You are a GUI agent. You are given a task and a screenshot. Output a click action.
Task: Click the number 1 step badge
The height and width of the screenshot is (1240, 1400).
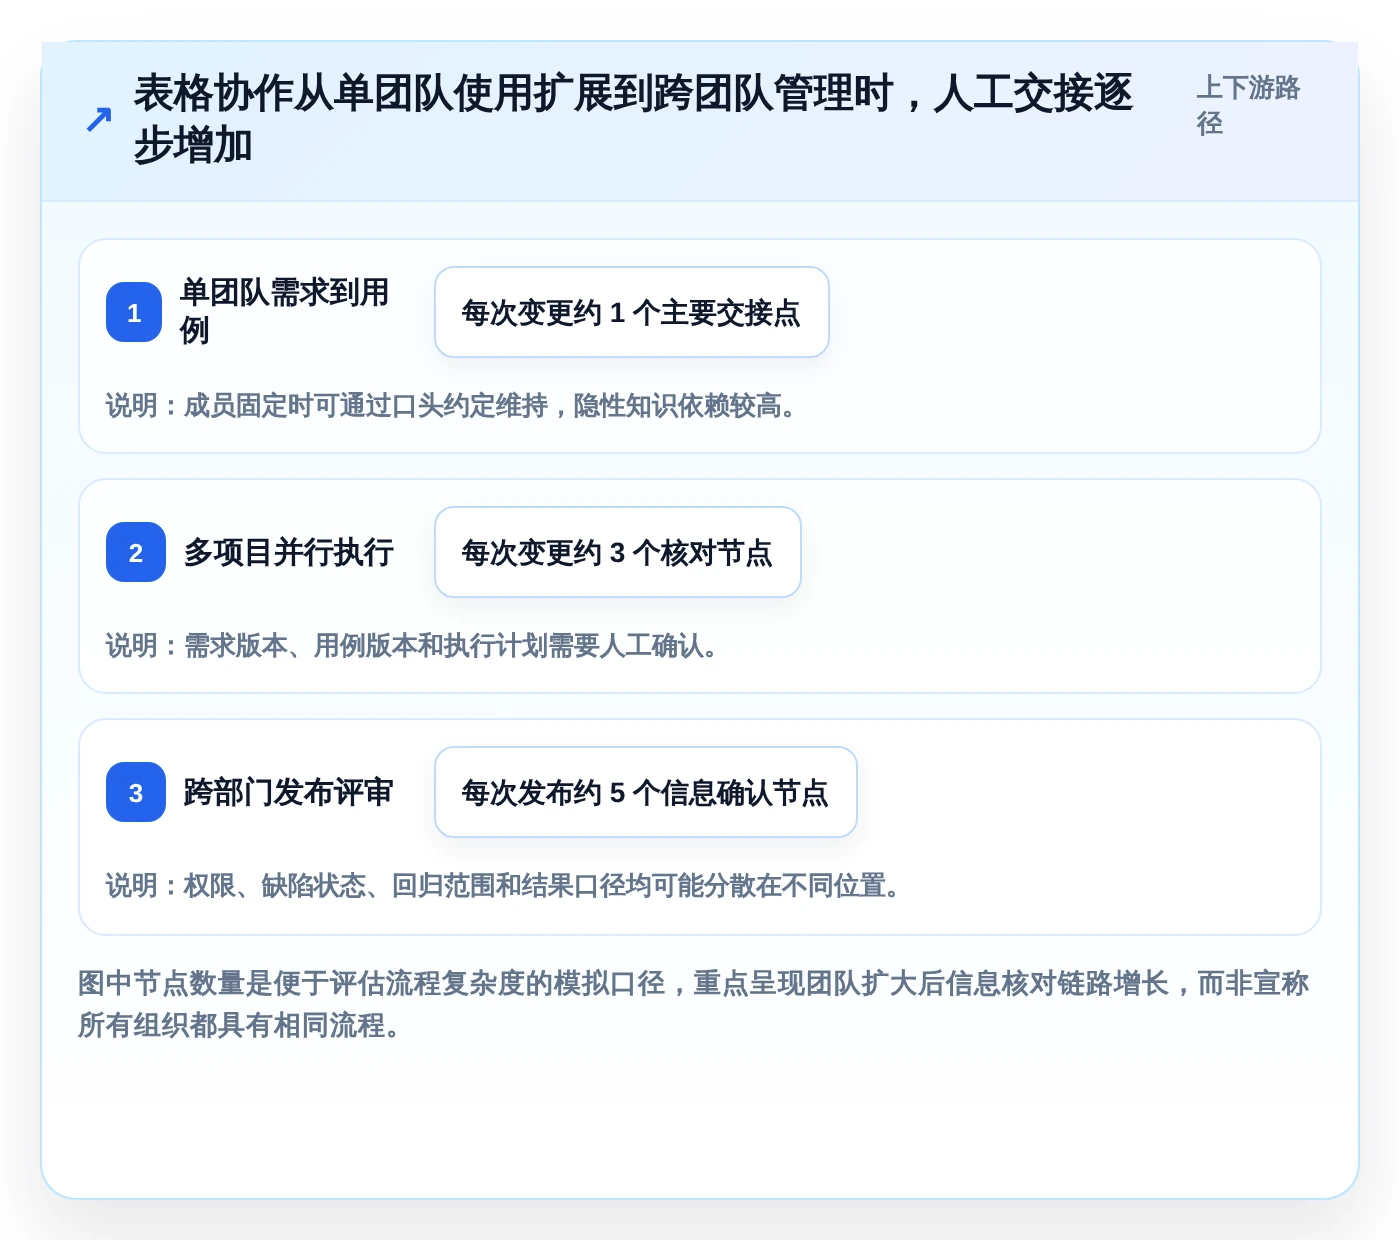[134, 312]
